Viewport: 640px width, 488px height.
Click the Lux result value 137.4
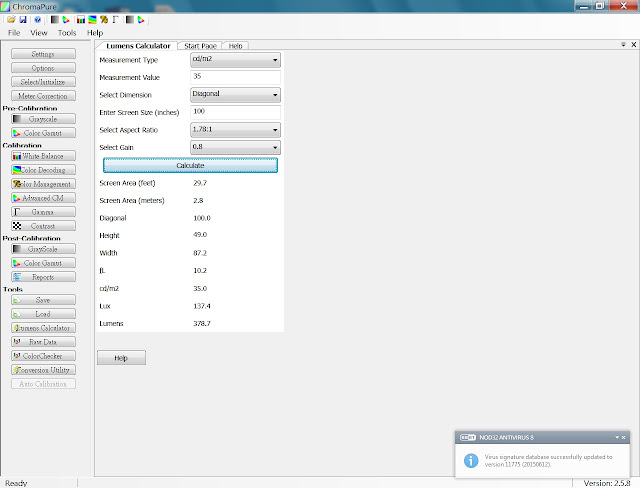click(202, 306)
